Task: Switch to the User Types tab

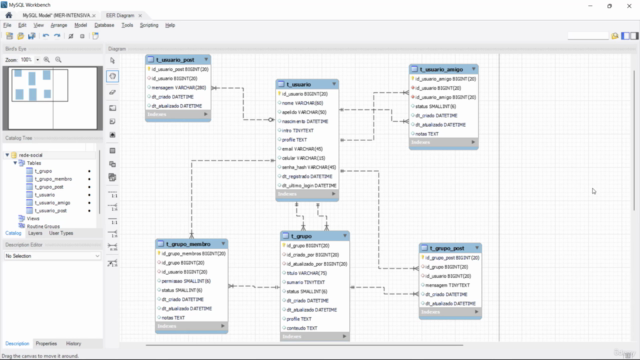Action: tap(61, 233)
